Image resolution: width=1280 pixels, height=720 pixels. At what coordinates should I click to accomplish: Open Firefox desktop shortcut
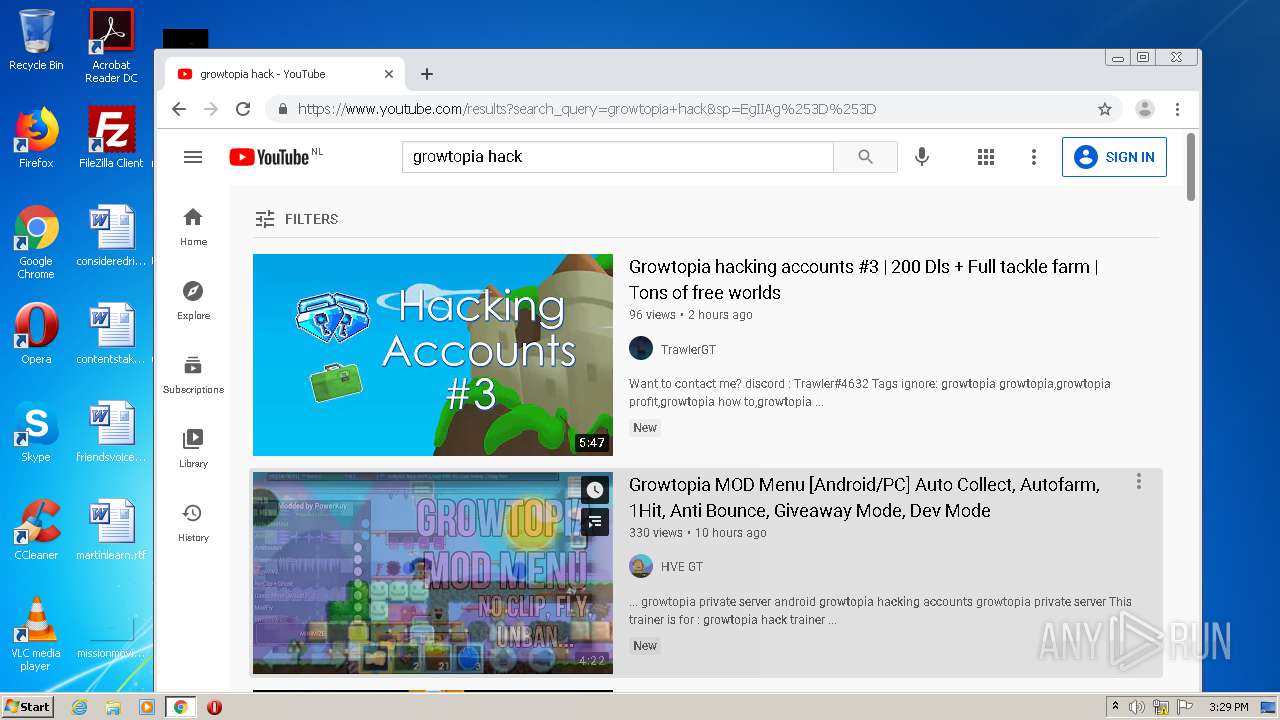point(36,138)
